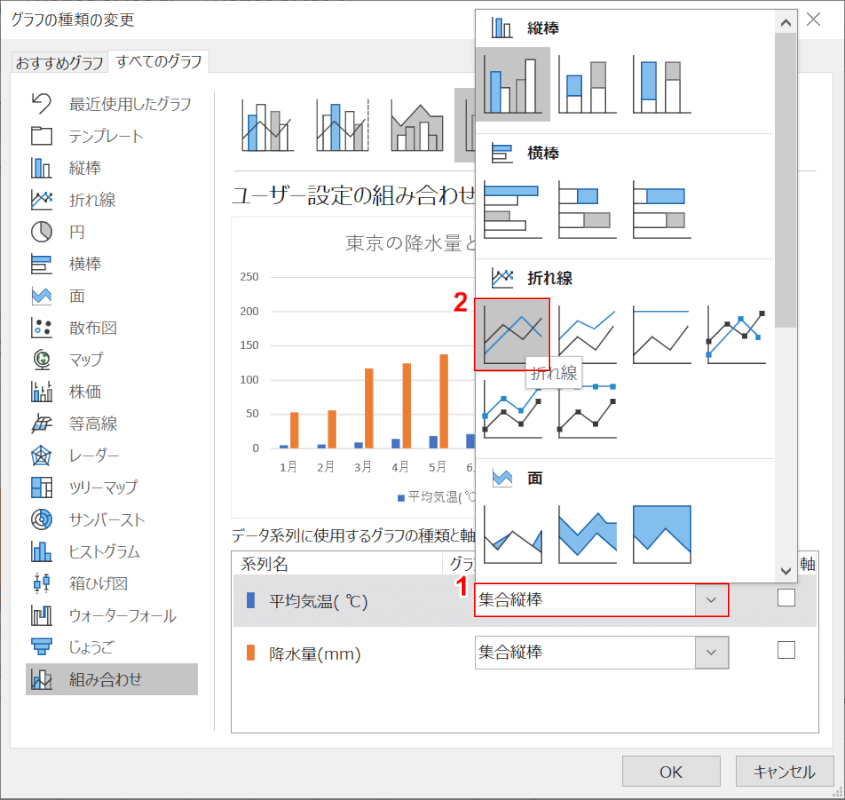Viewport: 845px width, 800px height.
Task: Select the basic area (面) chart icon
Action: coord(512,534)
